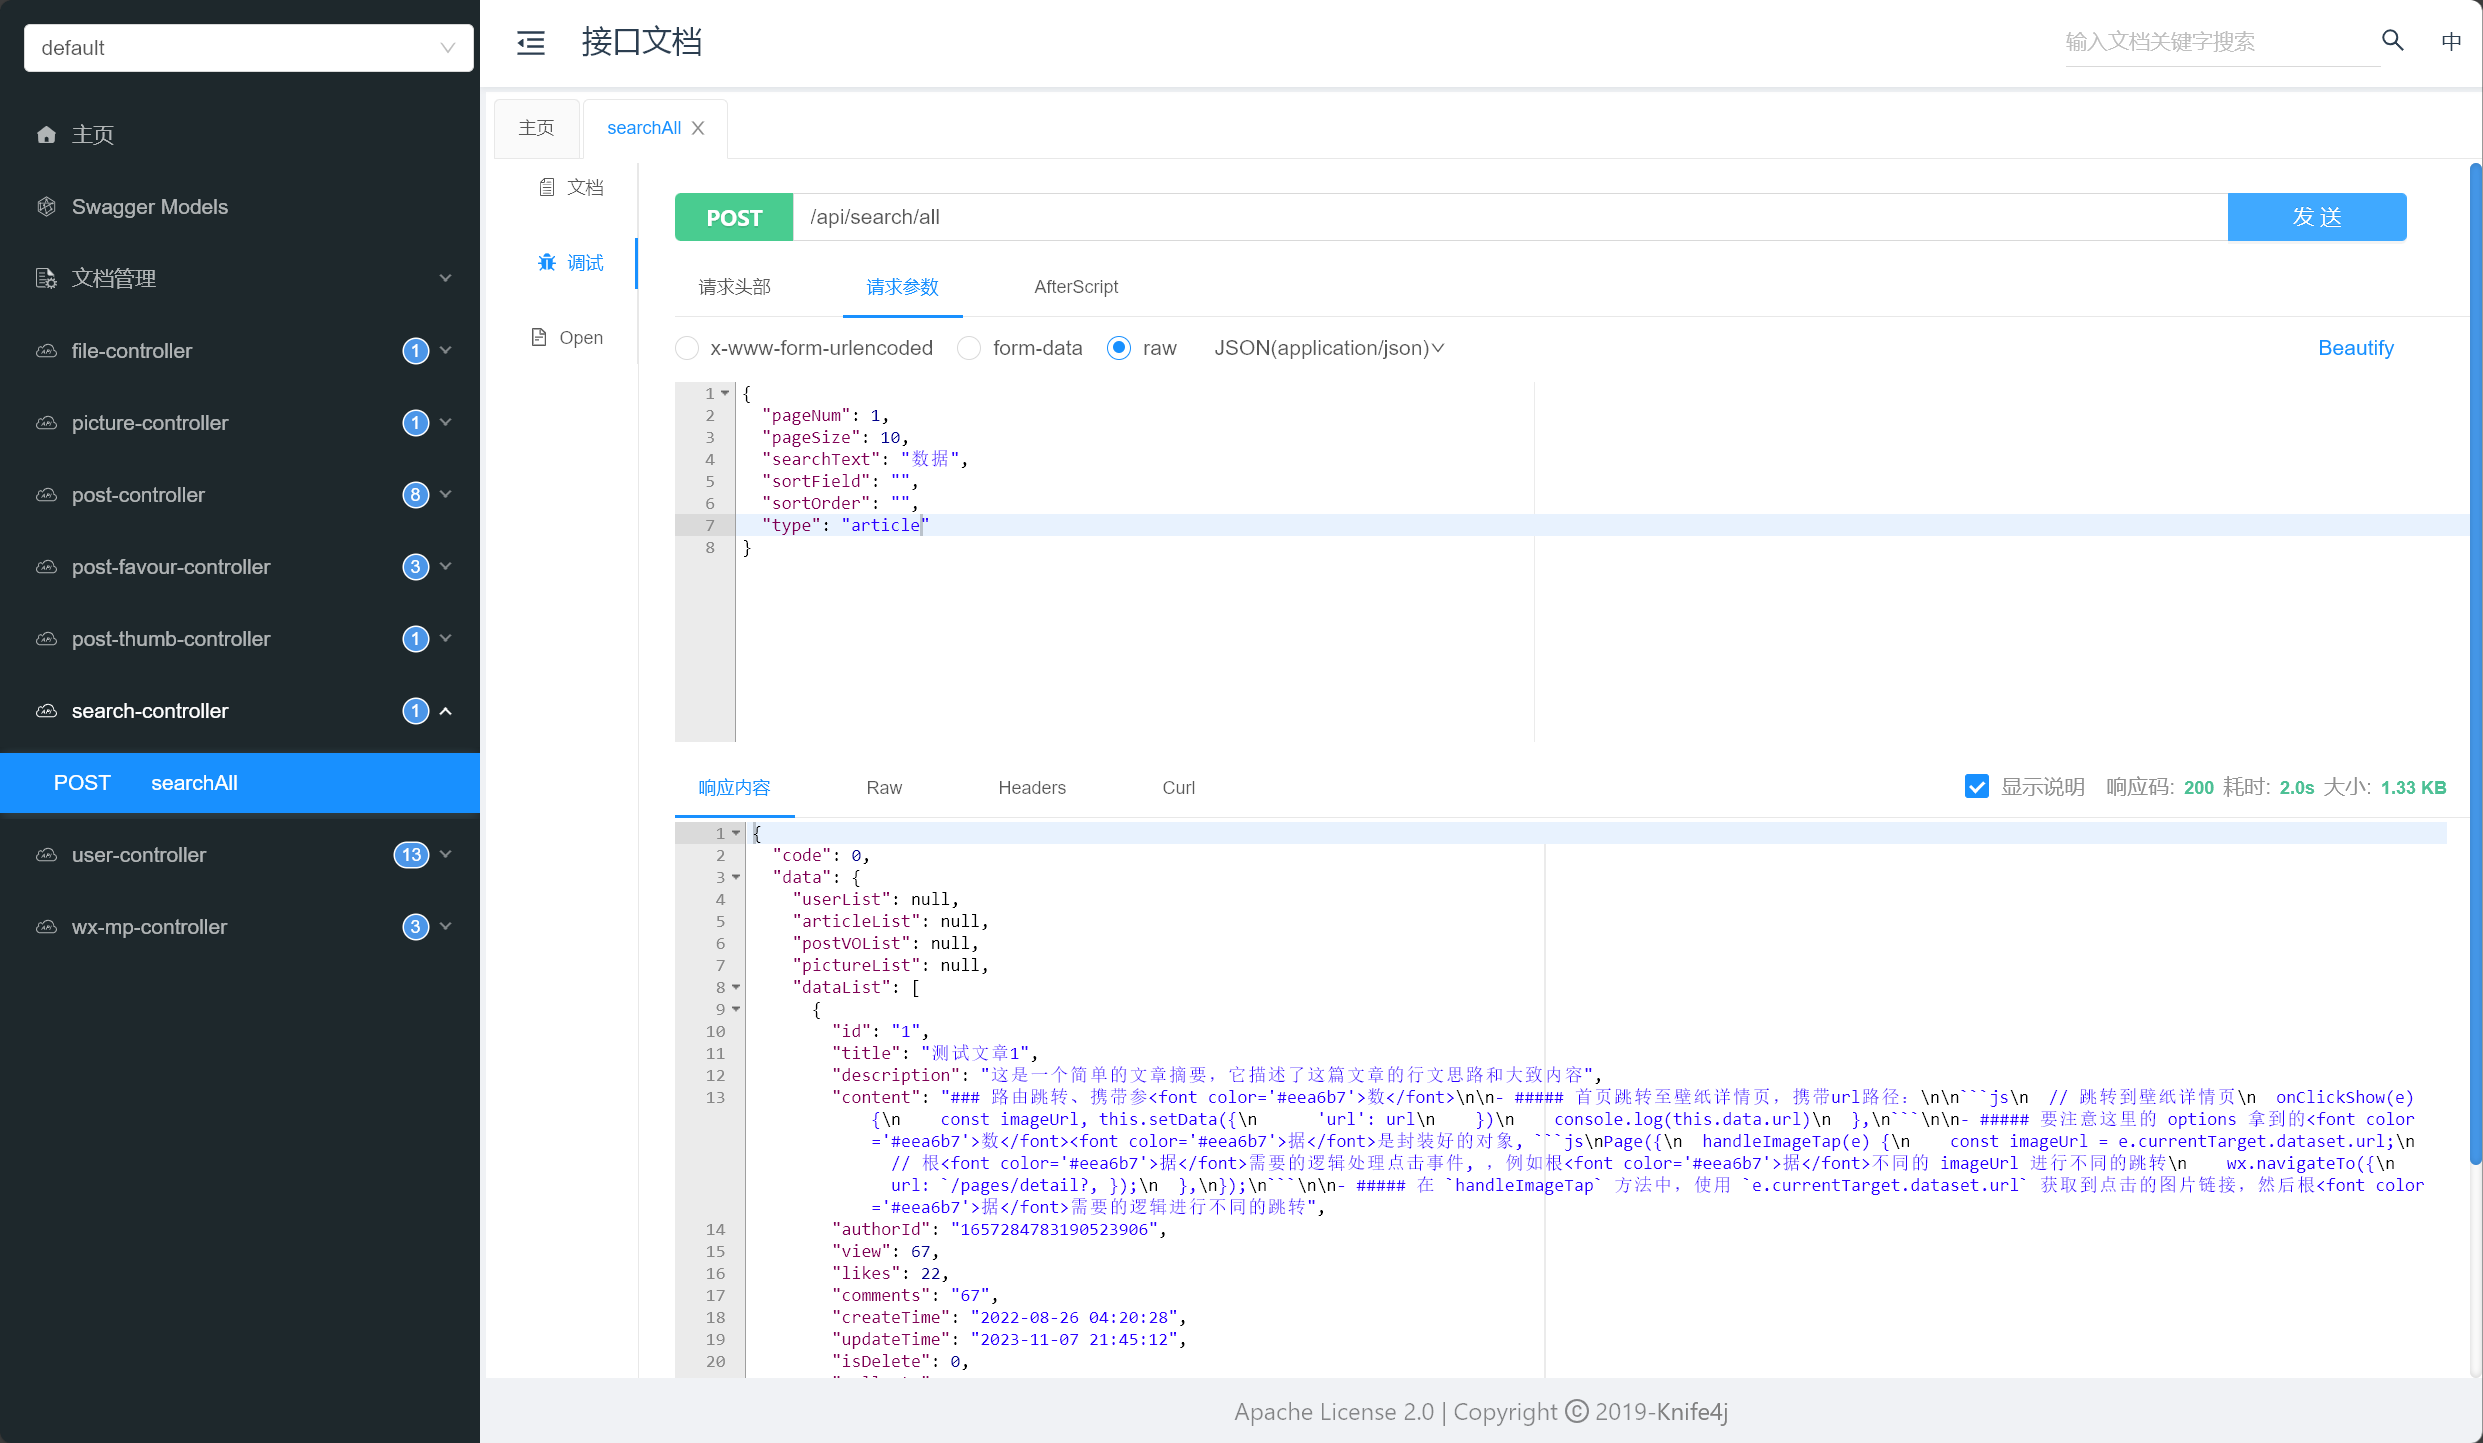Click the home icon beside 主页
Screen dimensions: 2483x1443
pyautogui.click(x=46, y=134)
